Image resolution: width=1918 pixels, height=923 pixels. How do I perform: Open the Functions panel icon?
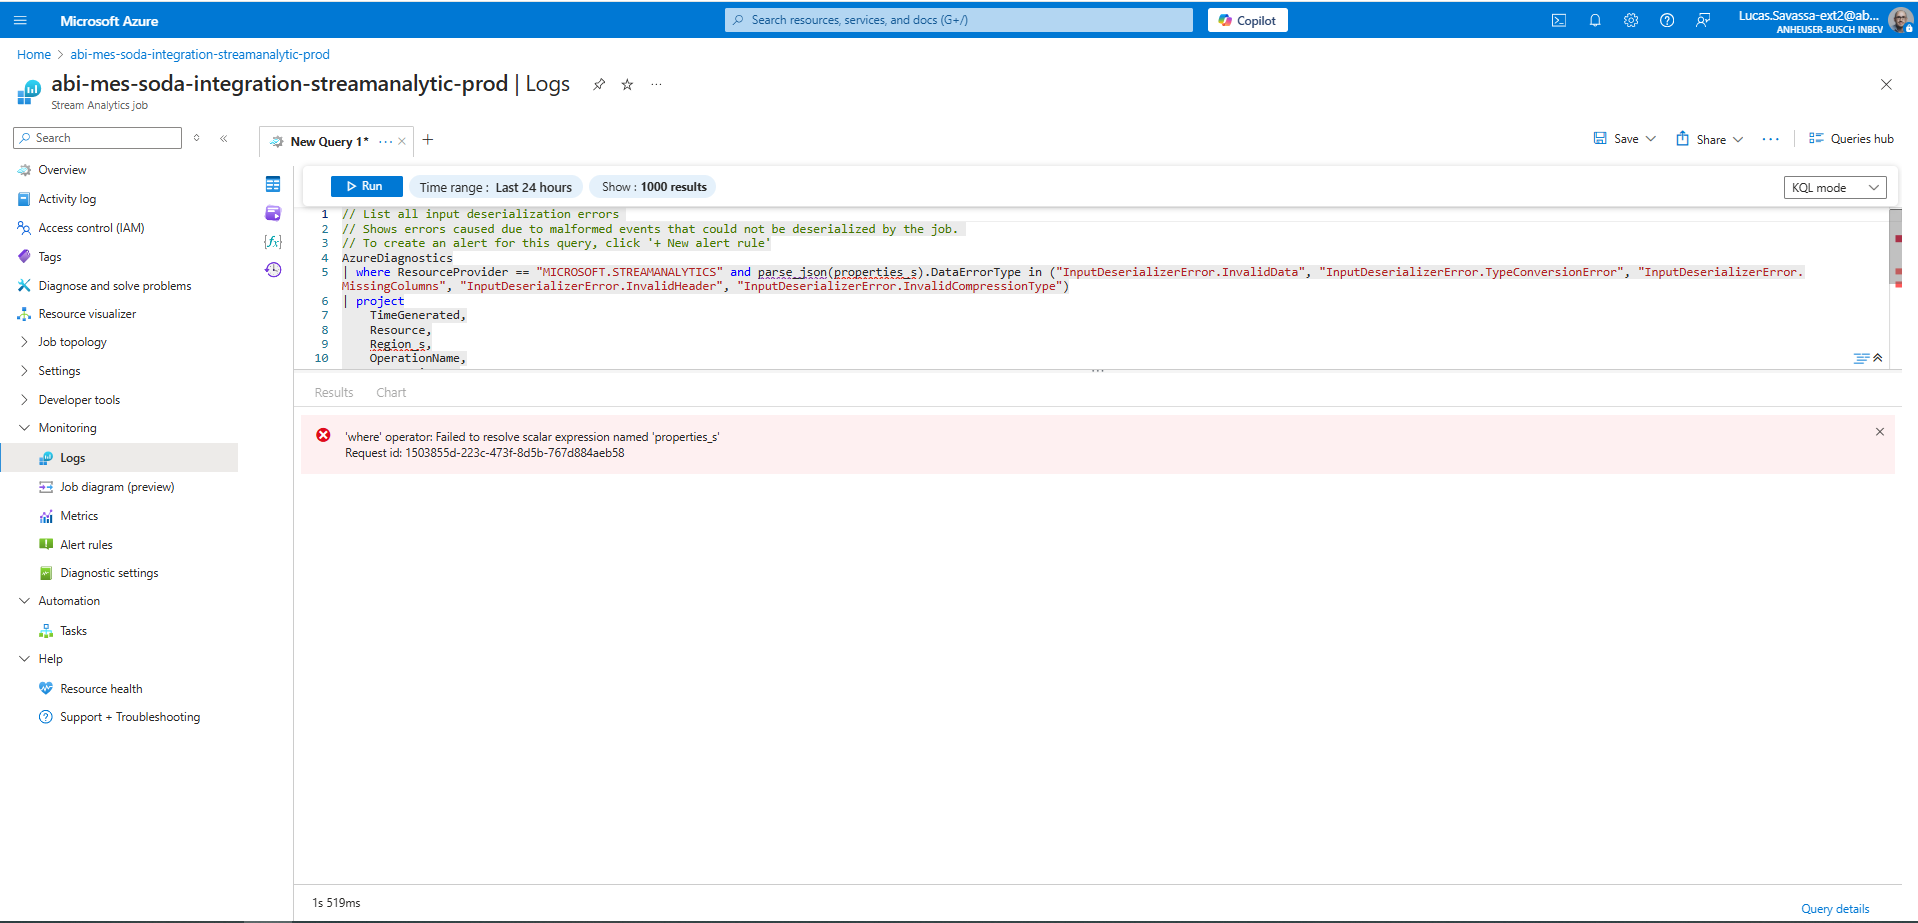(273, 241)
